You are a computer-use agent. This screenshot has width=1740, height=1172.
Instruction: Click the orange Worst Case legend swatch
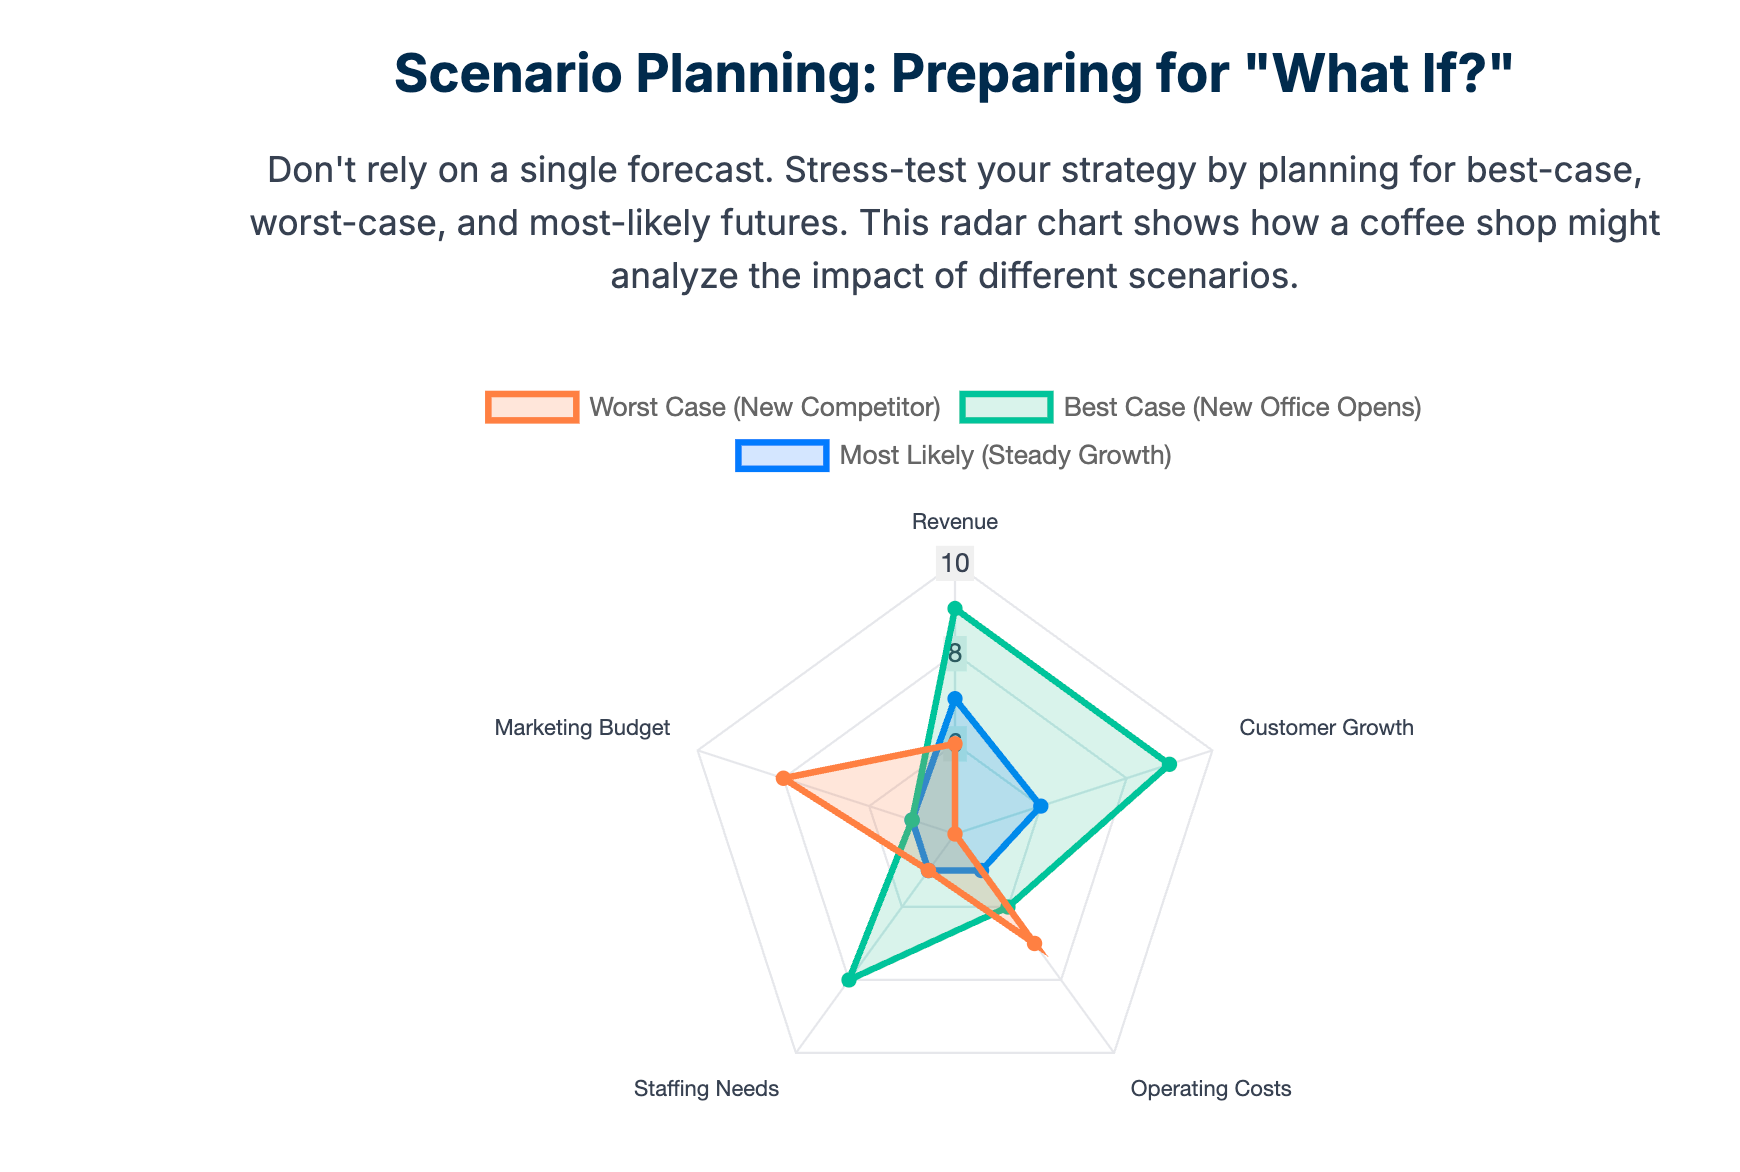(532, 407)
